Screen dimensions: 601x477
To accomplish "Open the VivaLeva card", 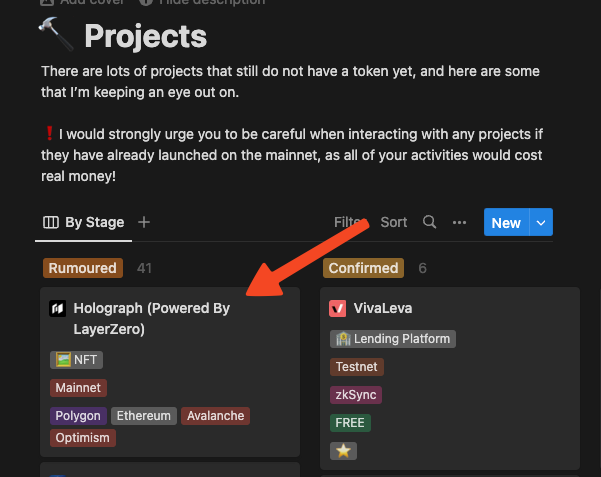I will (450, 378).
